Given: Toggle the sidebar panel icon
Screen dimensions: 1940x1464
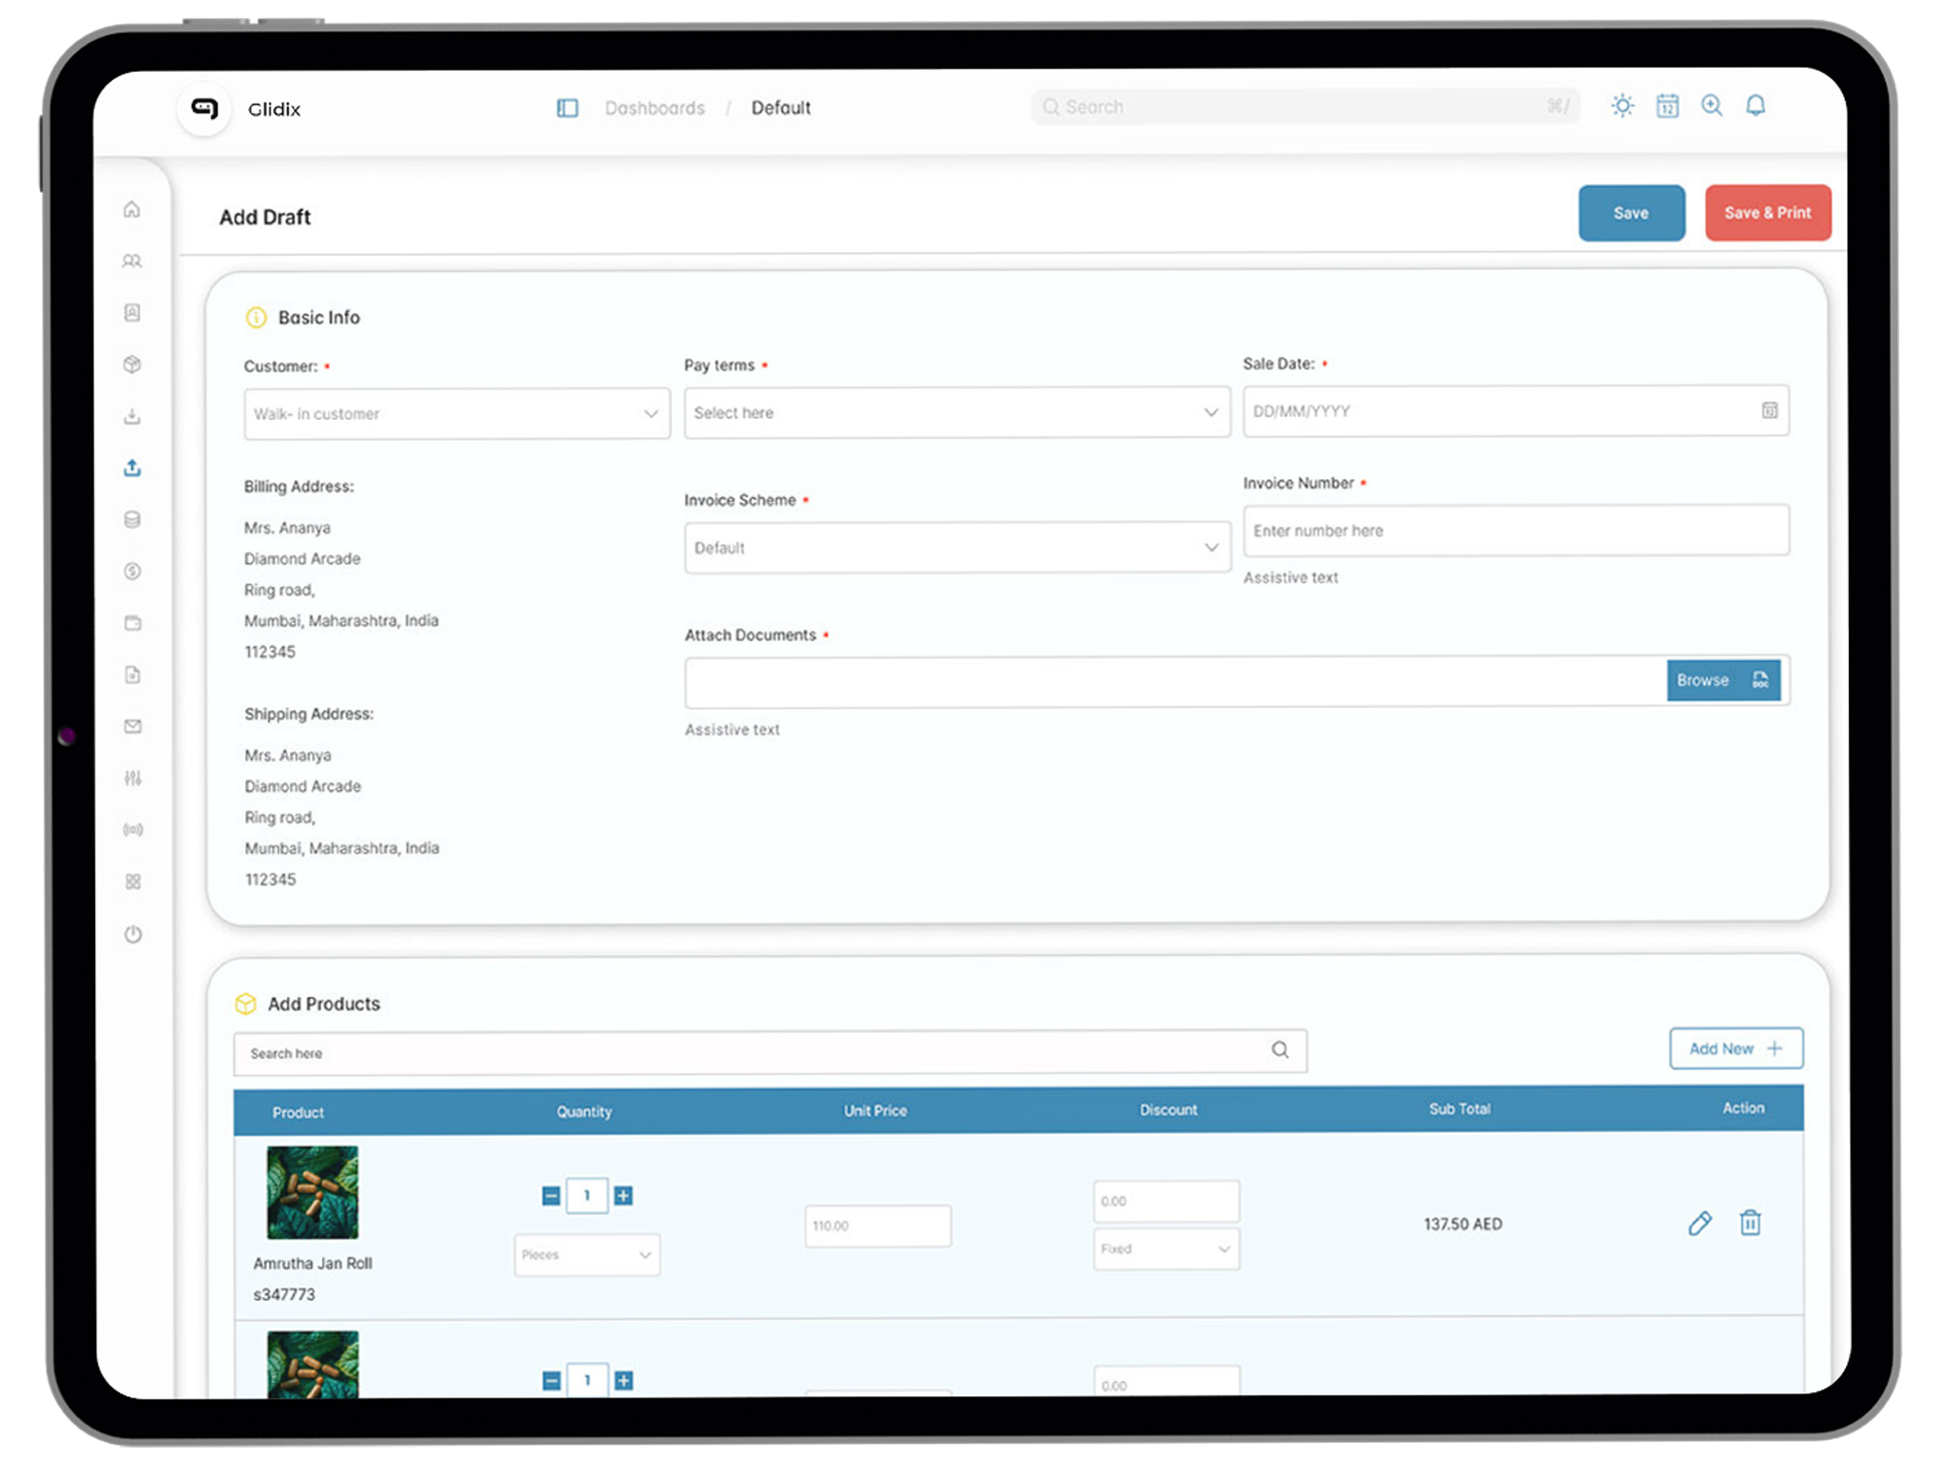Looking at the screenshot, I should (x=567, y=108).
